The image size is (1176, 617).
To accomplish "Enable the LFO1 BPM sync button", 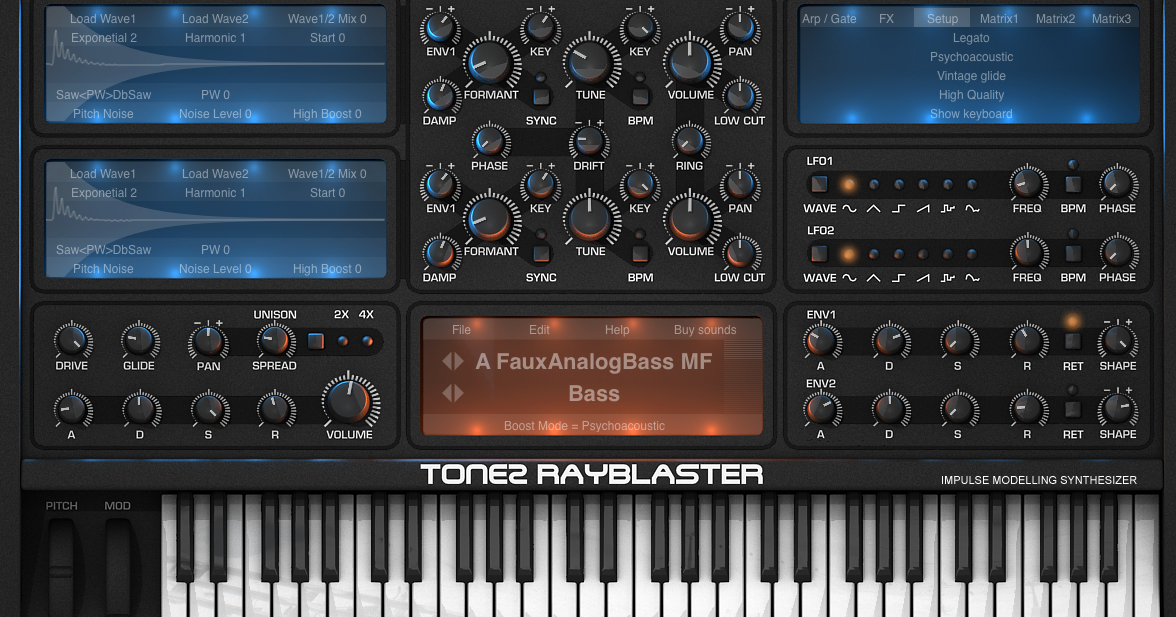I will pyautogui.click(x=1073, y=184).
